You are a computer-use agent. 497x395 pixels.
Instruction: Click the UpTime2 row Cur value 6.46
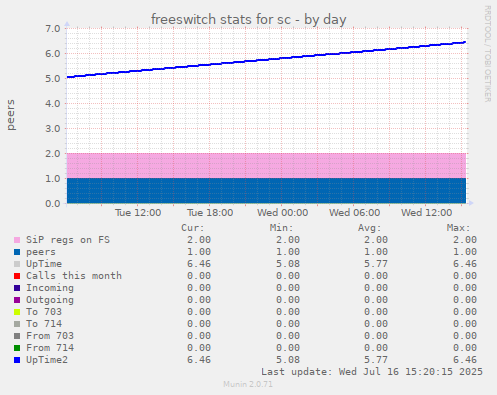(x=199, y=360)
